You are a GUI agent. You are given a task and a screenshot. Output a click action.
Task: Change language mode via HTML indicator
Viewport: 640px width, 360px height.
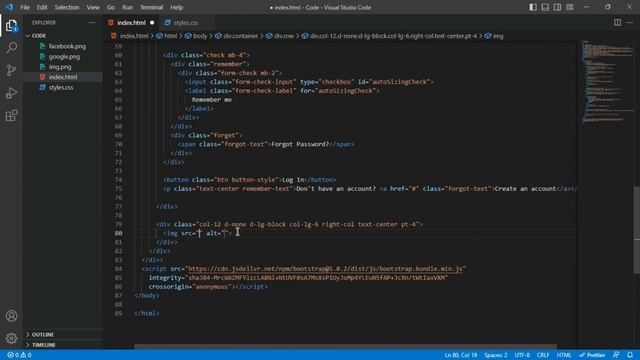(x=564, y=355)
